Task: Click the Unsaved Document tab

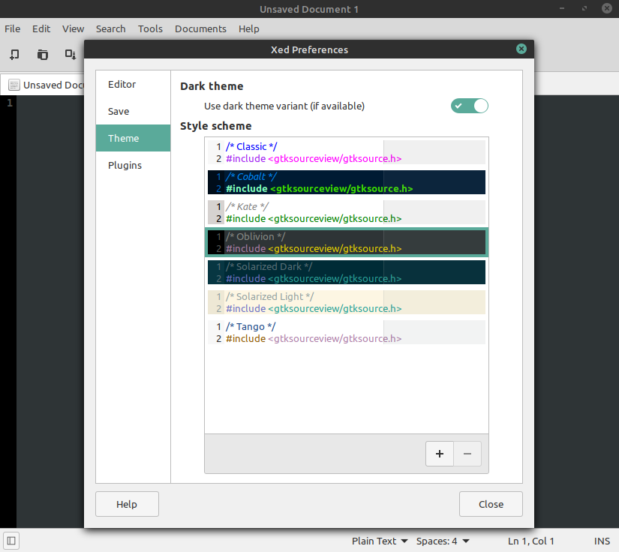Action: click(x=48, y=85)
